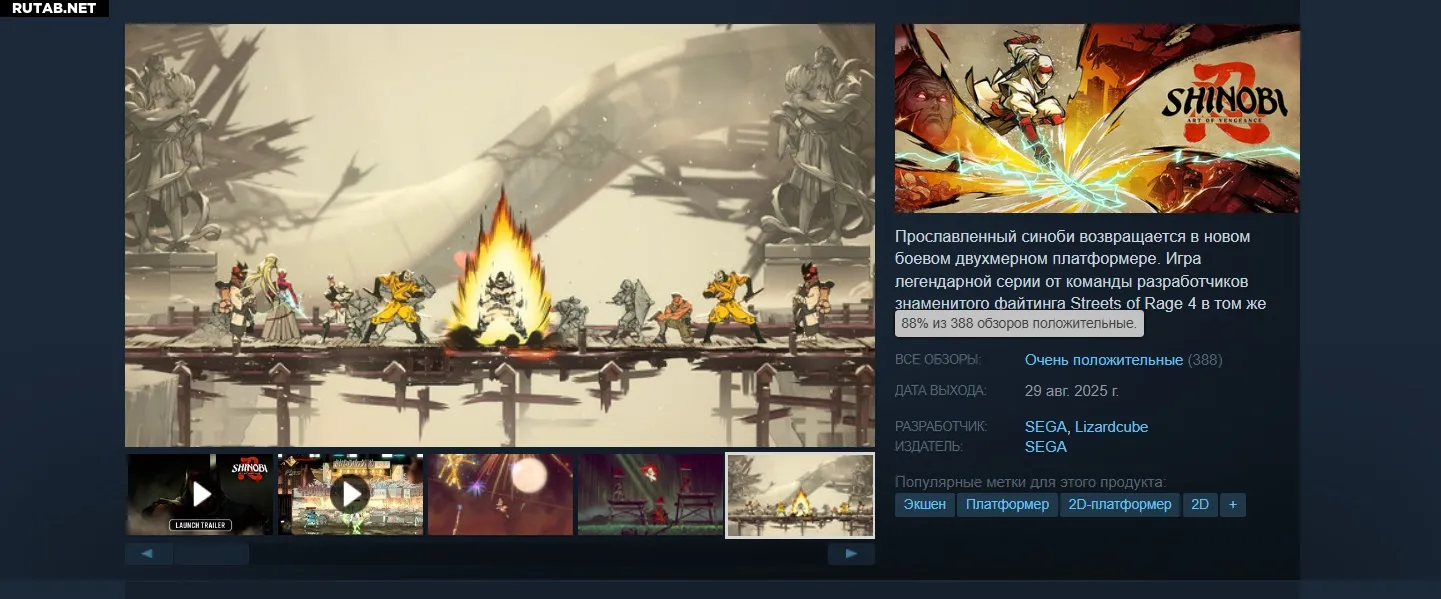Select the green forest screenshot thumbnail
This screenshot has width=1441, height=599.
click(650, 494)
